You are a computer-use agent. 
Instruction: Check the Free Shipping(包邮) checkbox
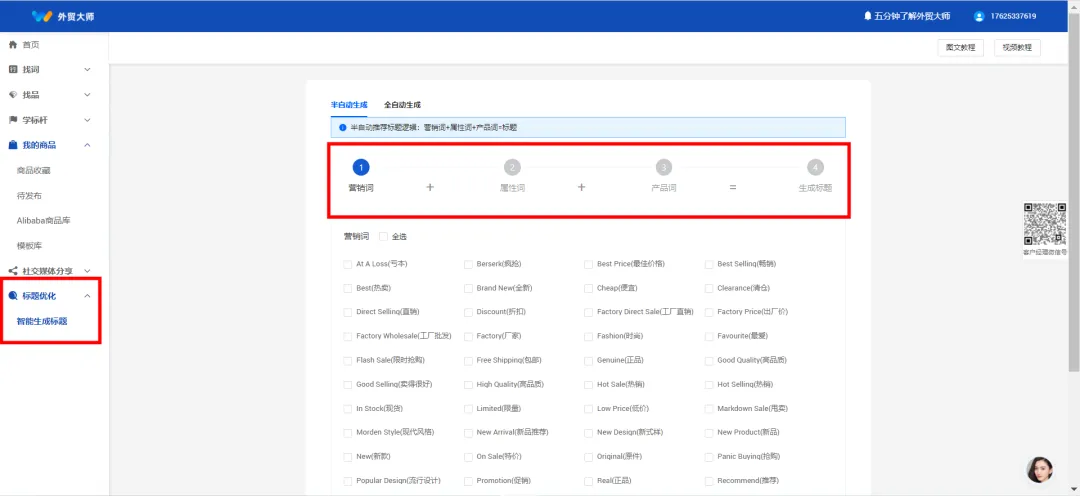[468, 360]
